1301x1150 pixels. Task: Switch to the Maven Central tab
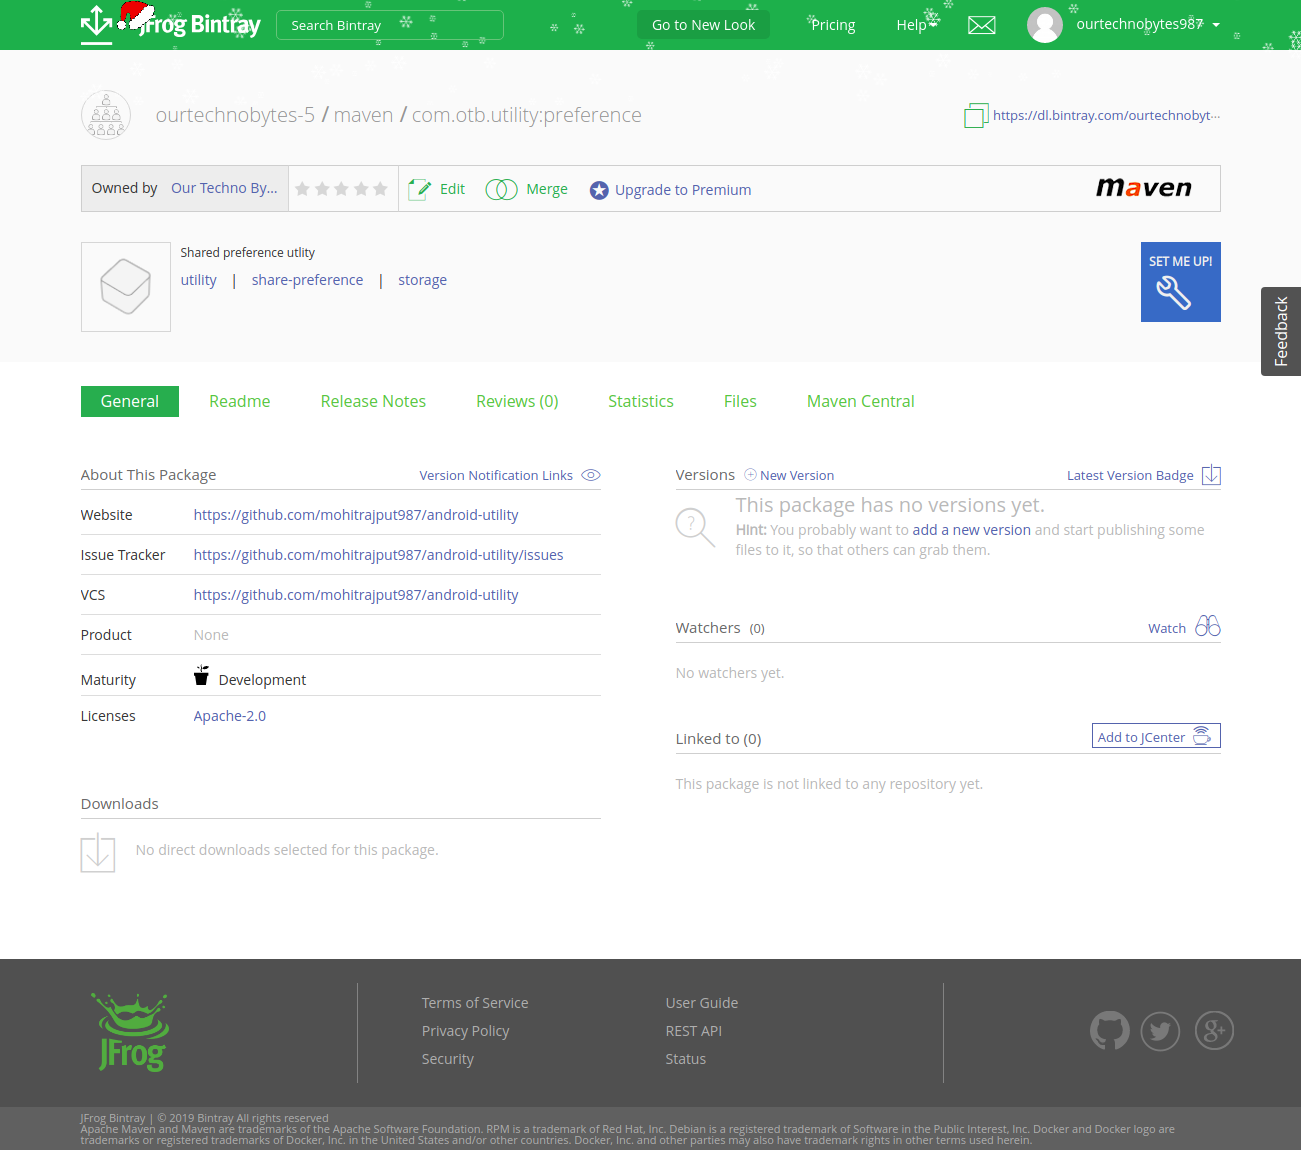(x=861, y=401)
